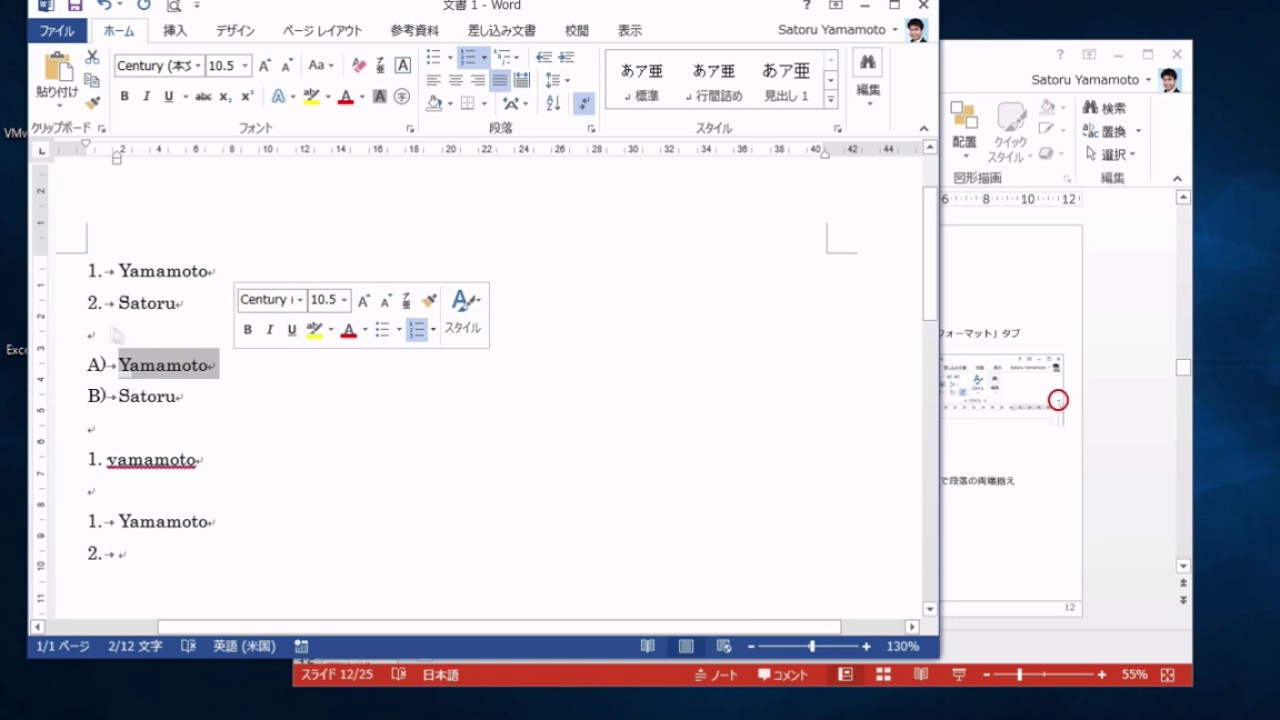The height and width of the screenshot is (720, 1280).
Task: Click red font color swatch in mini toolbar
Action: point(348,330)
